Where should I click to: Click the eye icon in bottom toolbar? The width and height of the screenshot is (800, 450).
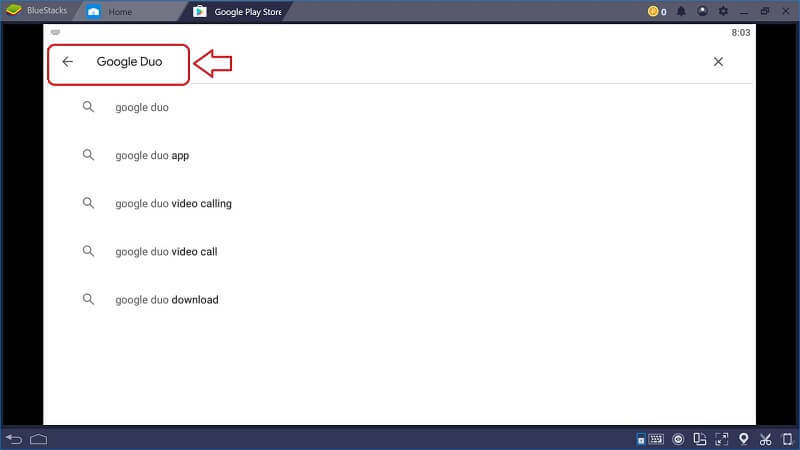(x=678, y=439)
